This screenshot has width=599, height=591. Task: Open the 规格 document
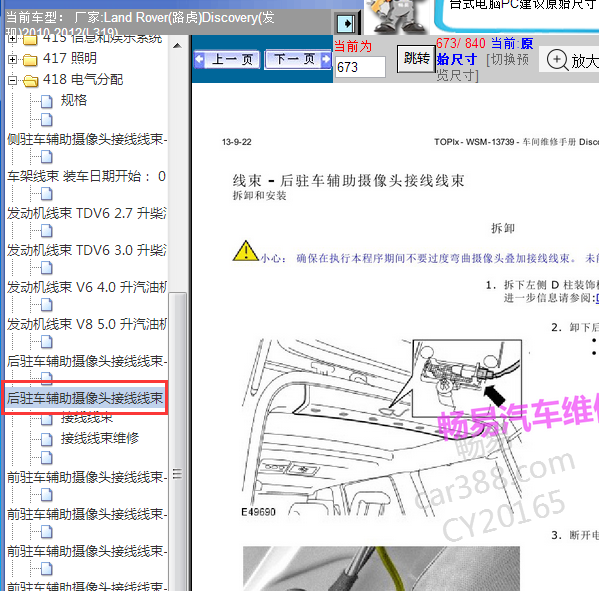(74, 100)
